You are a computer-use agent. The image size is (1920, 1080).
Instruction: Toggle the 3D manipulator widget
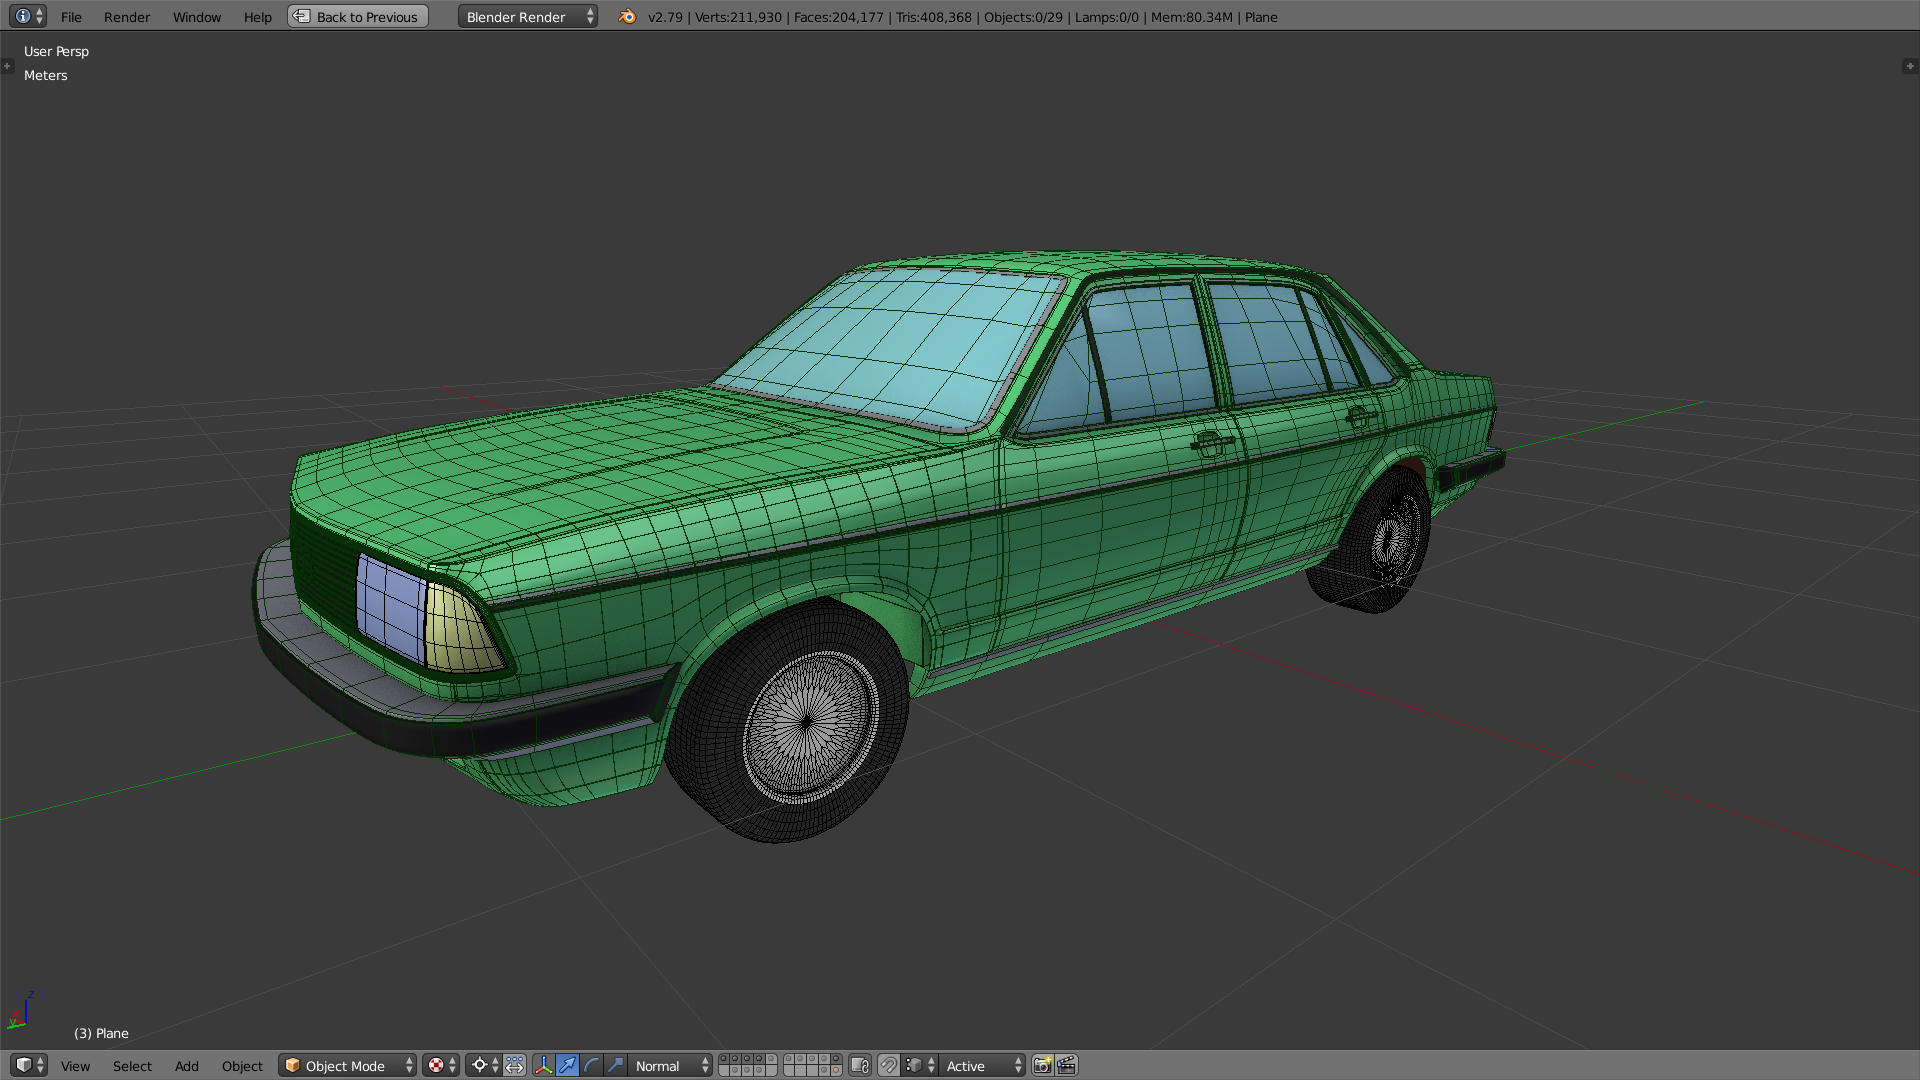coord(543,1066)
